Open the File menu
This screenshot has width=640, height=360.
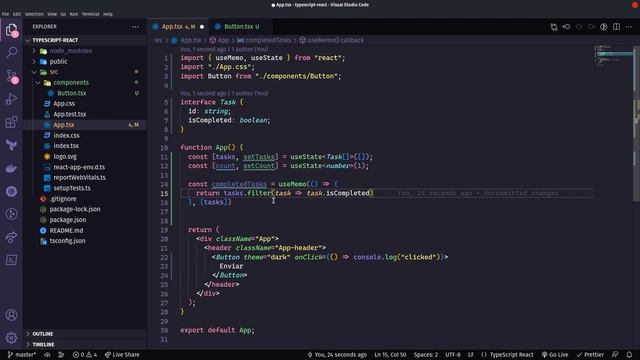point(5,14)
